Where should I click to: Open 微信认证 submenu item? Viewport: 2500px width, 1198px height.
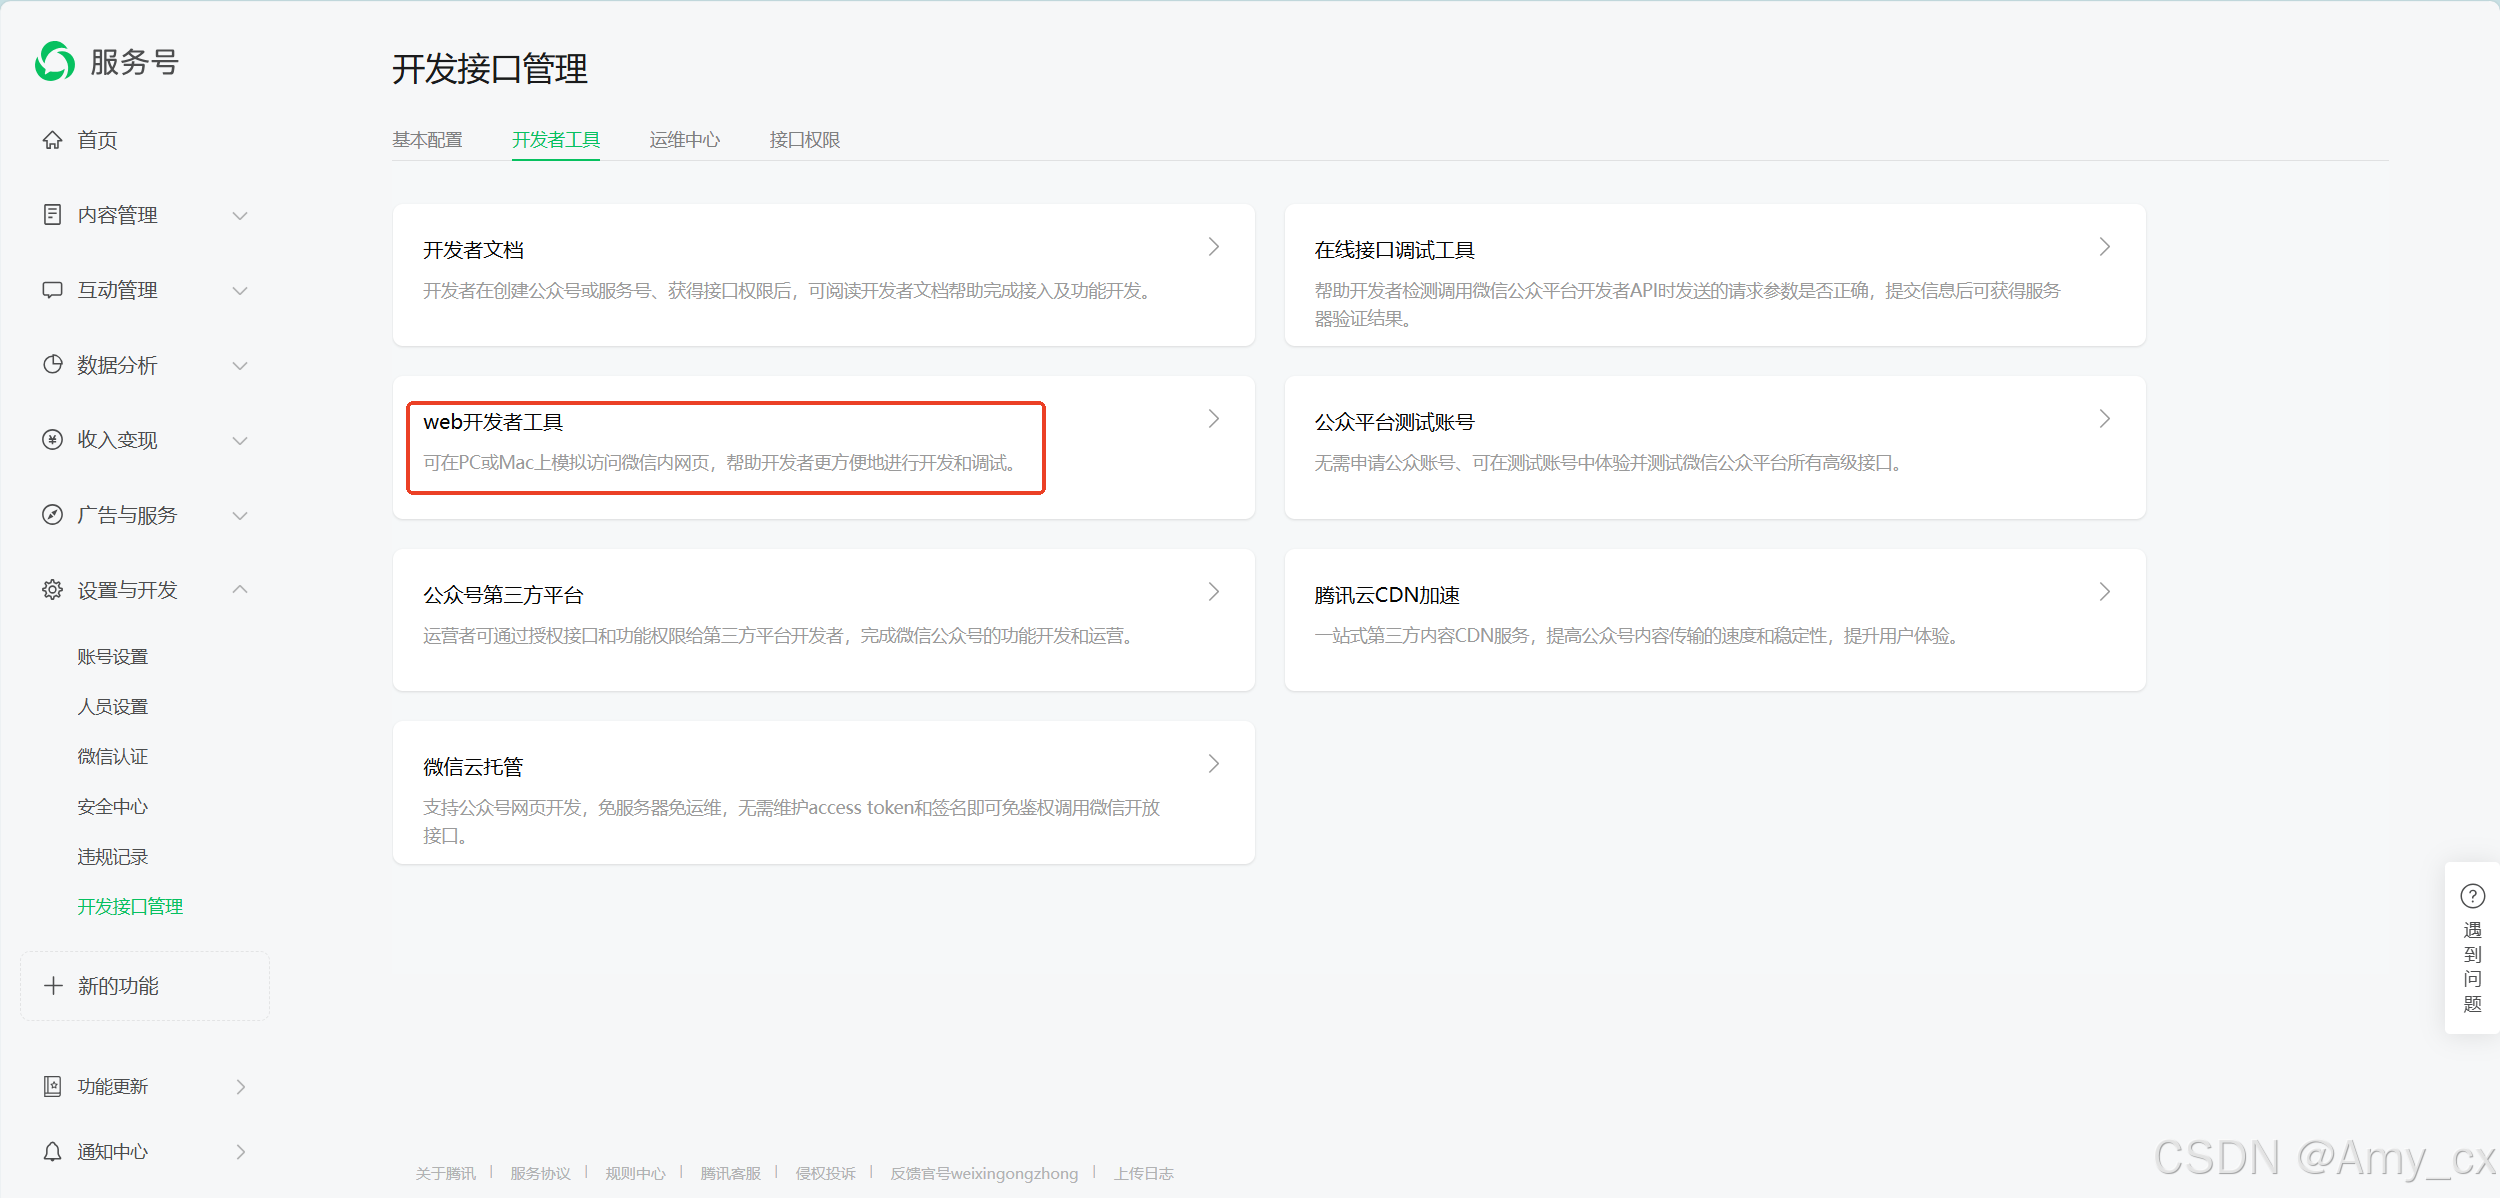pos(113,756)
